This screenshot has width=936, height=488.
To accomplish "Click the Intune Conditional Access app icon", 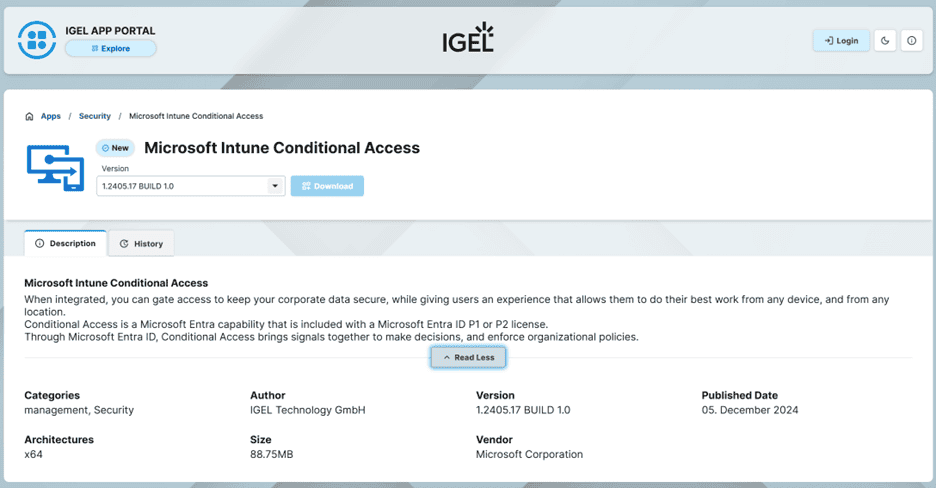I will (x=56, y=168).
